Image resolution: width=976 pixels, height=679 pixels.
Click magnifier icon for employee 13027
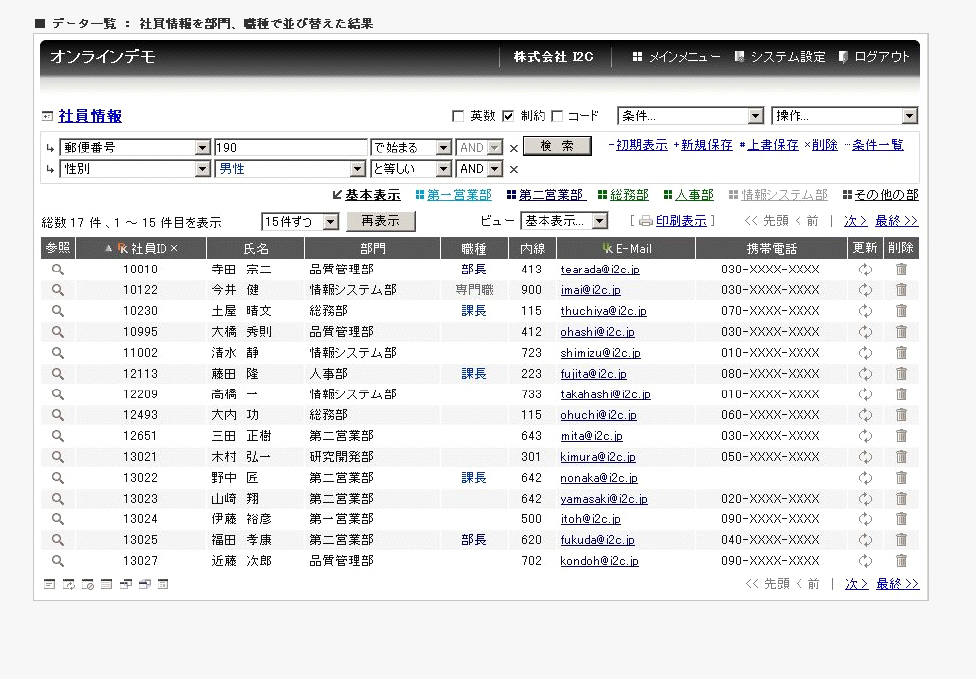pyautogui.click(x=57, y=561)
